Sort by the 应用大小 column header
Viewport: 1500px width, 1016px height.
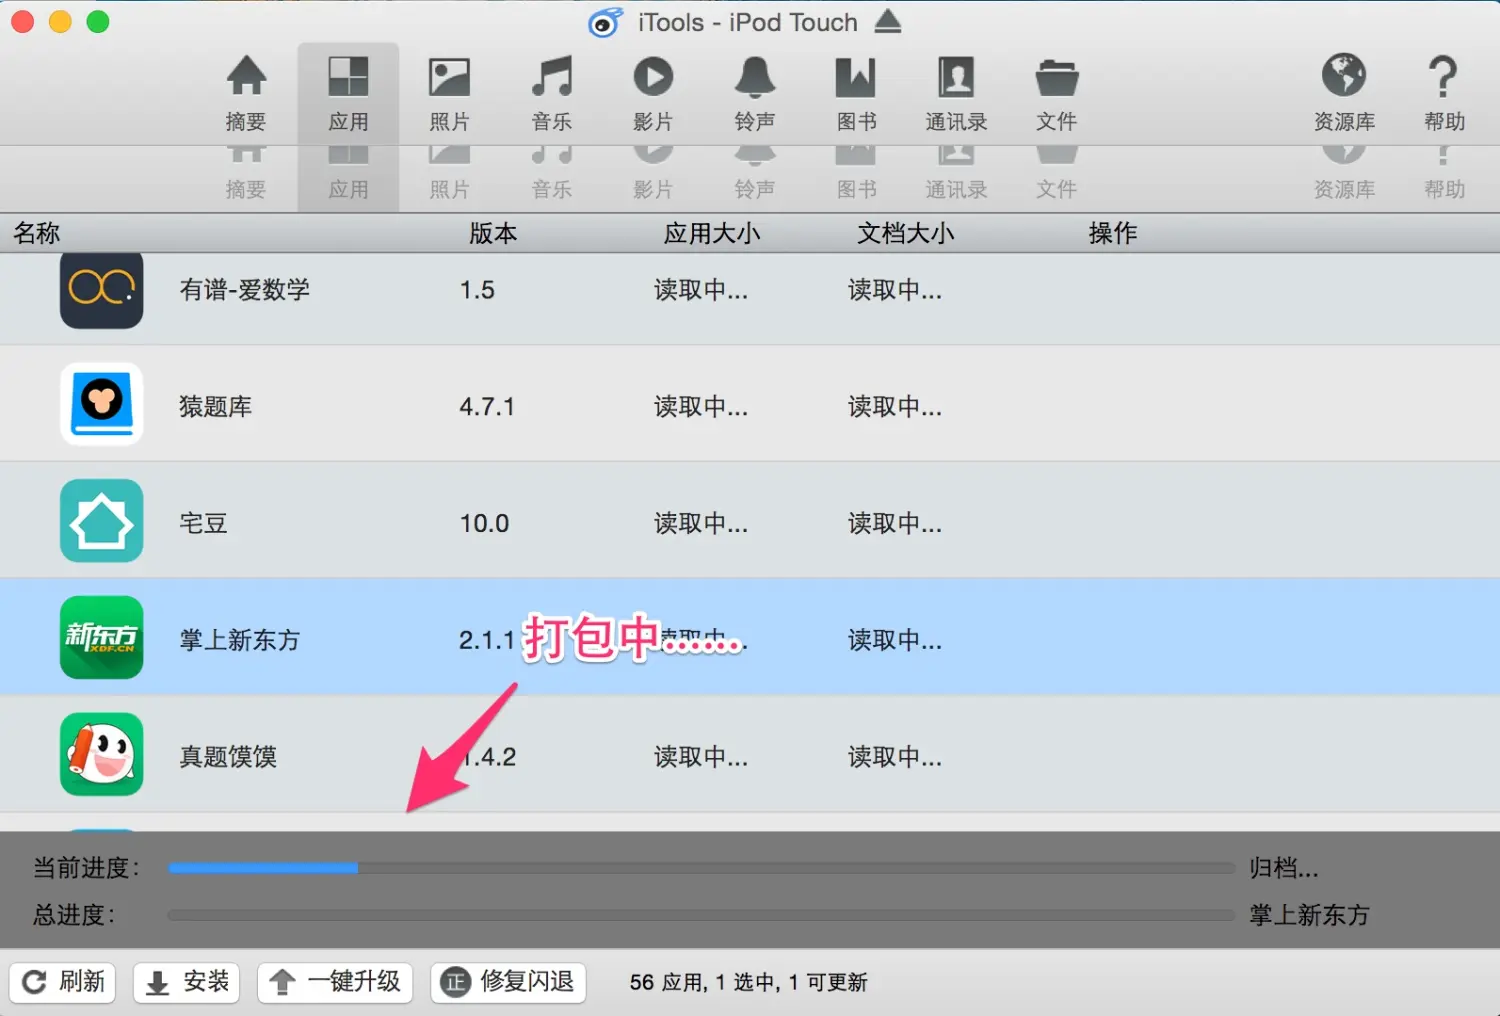[712, 233]
